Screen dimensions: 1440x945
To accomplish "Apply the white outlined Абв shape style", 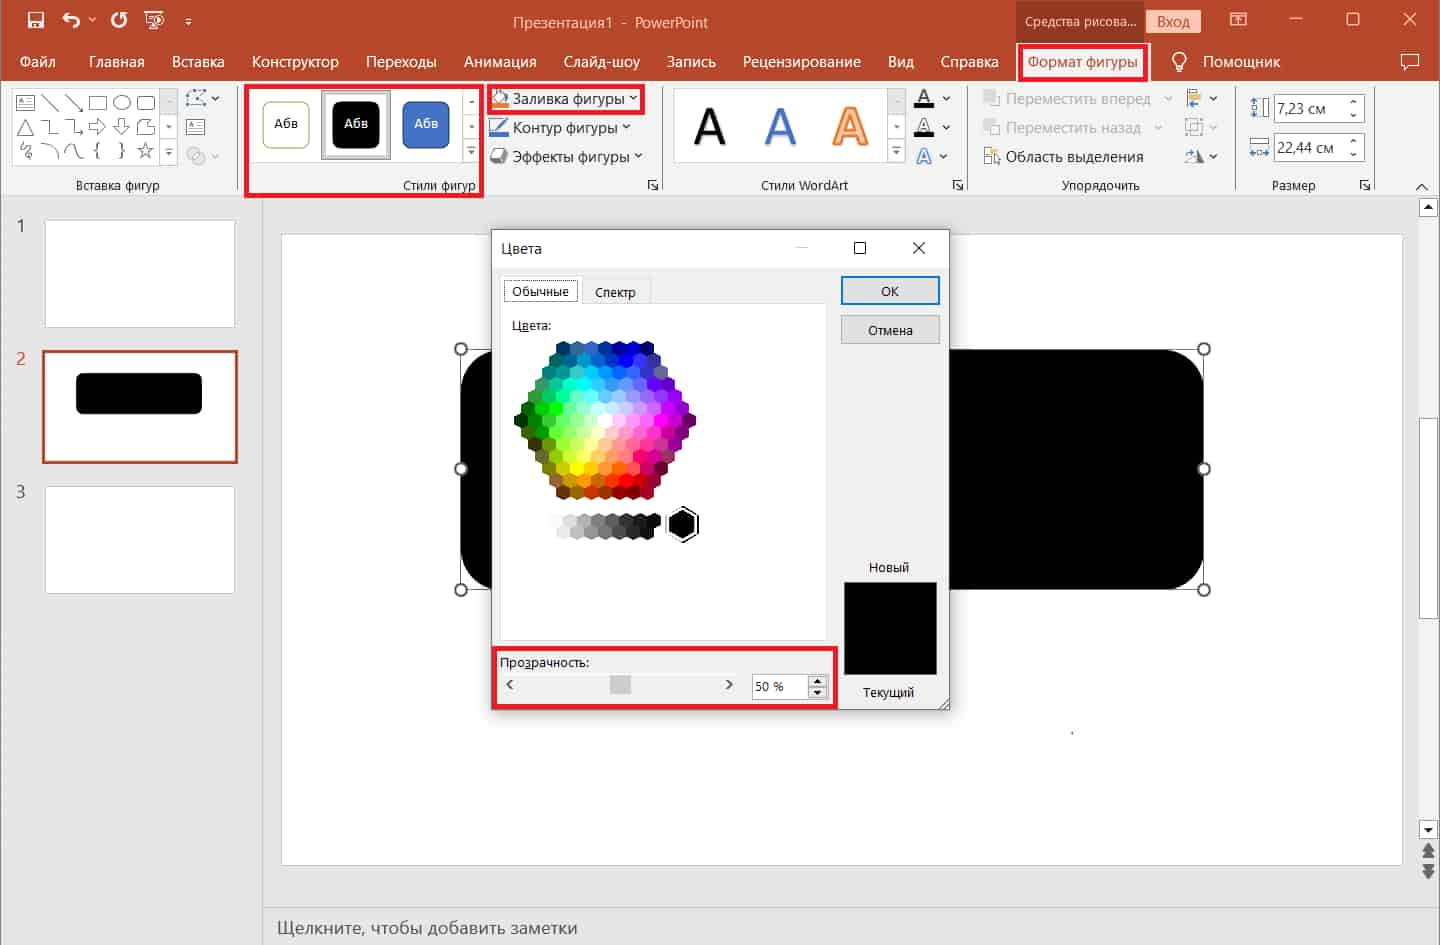I will coord(286,124).
